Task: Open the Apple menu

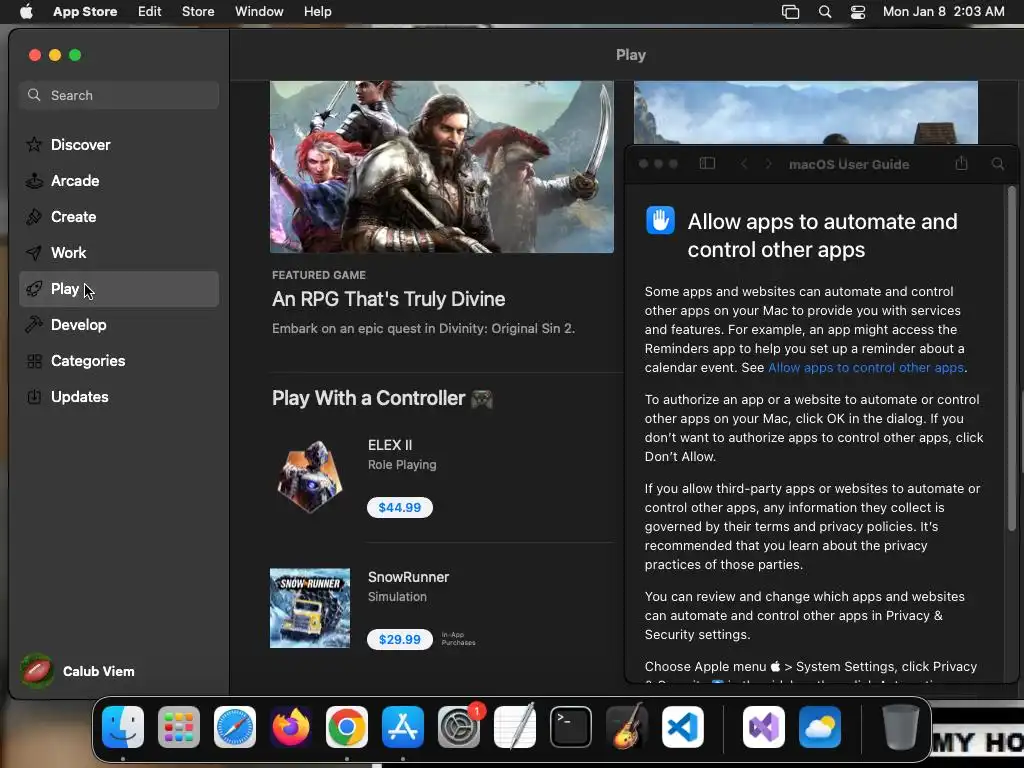Action: pos(26,11)
